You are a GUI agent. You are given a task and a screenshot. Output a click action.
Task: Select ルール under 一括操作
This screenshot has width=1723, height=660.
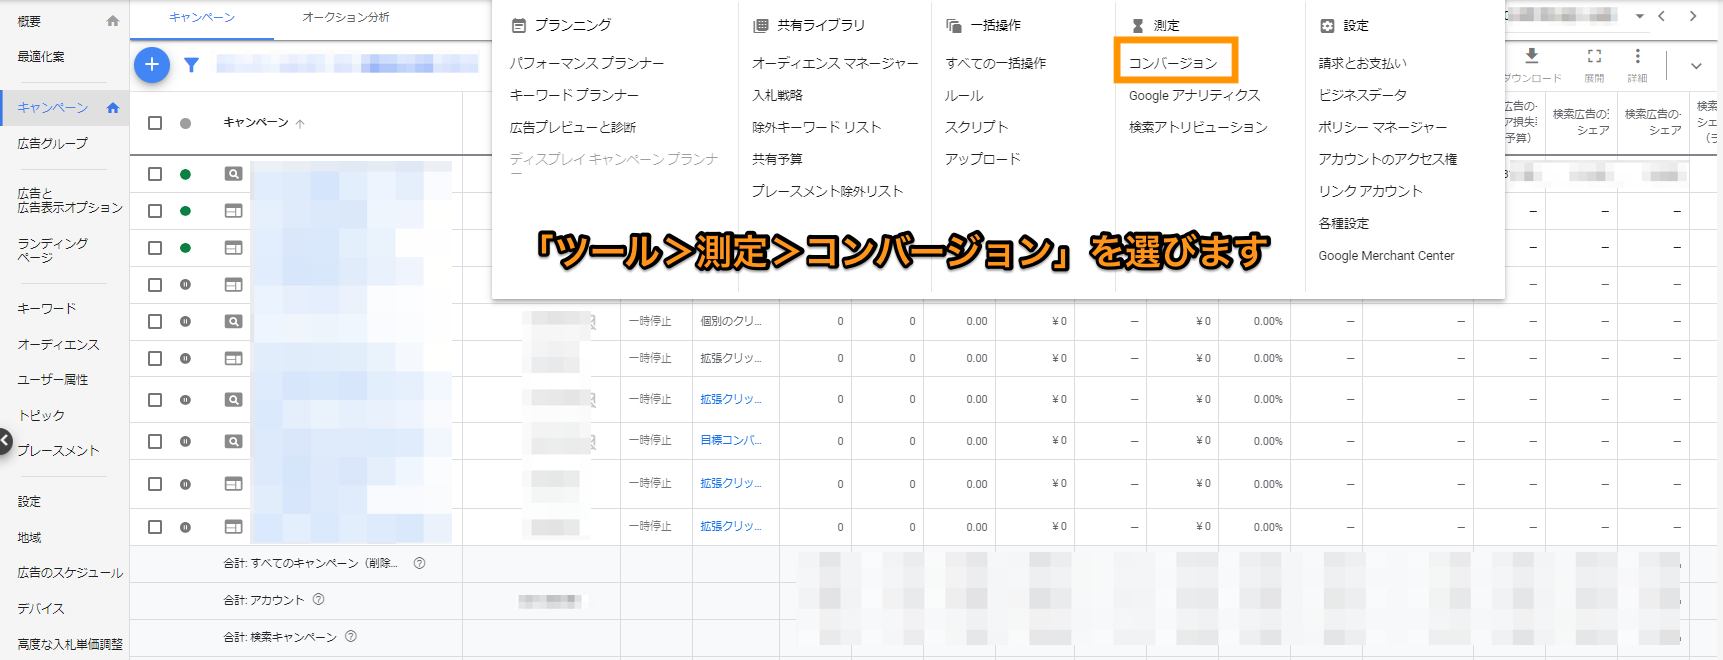[x=964, y=95]
